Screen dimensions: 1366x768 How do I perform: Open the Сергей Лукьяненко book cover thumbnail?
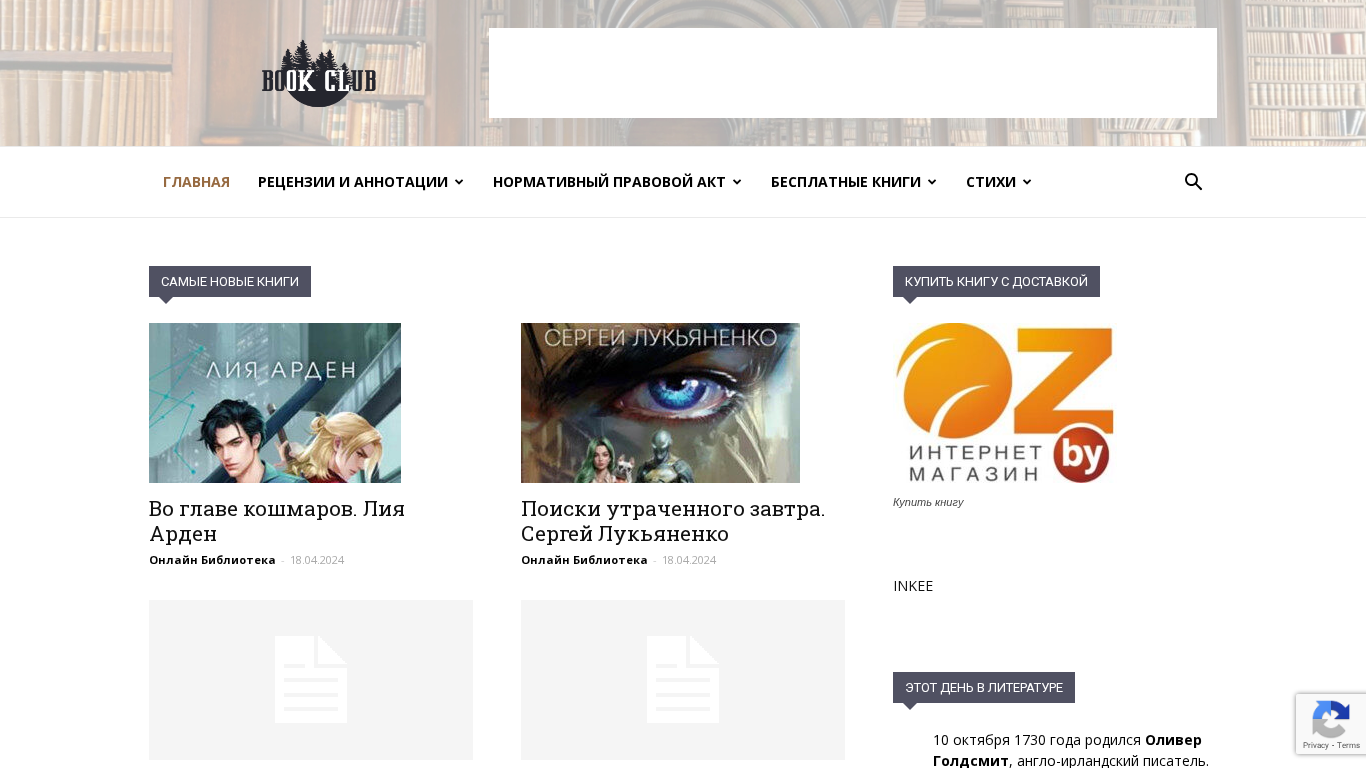click(660, 403)
